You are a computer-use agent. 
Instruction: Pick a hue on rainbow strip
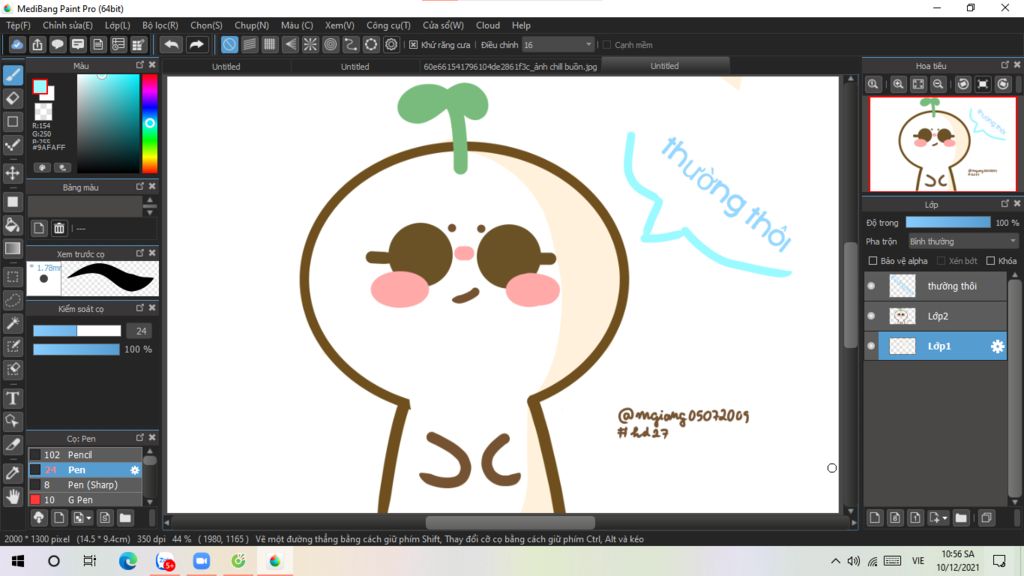(150, 123)
